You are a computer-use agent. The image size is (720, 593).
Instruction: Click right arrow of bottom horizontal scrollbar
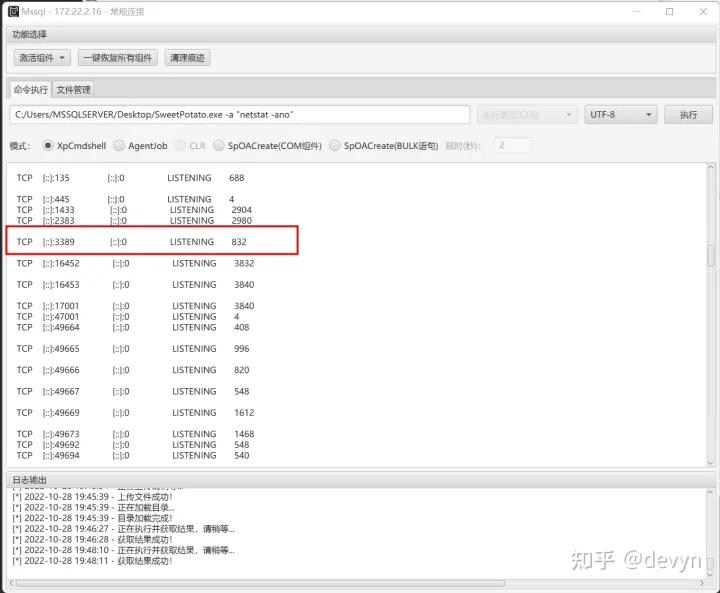(702, 583)
